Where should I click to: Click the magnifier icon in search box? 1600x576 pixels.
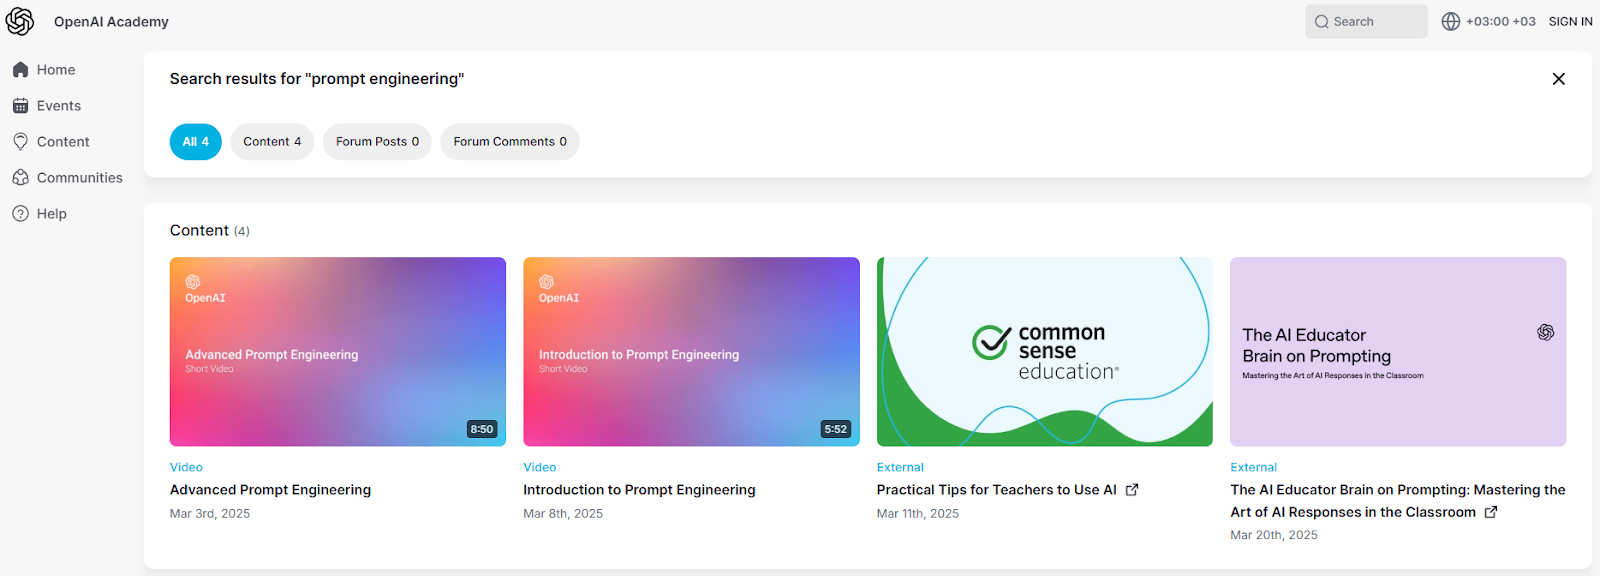[1322, 22]
